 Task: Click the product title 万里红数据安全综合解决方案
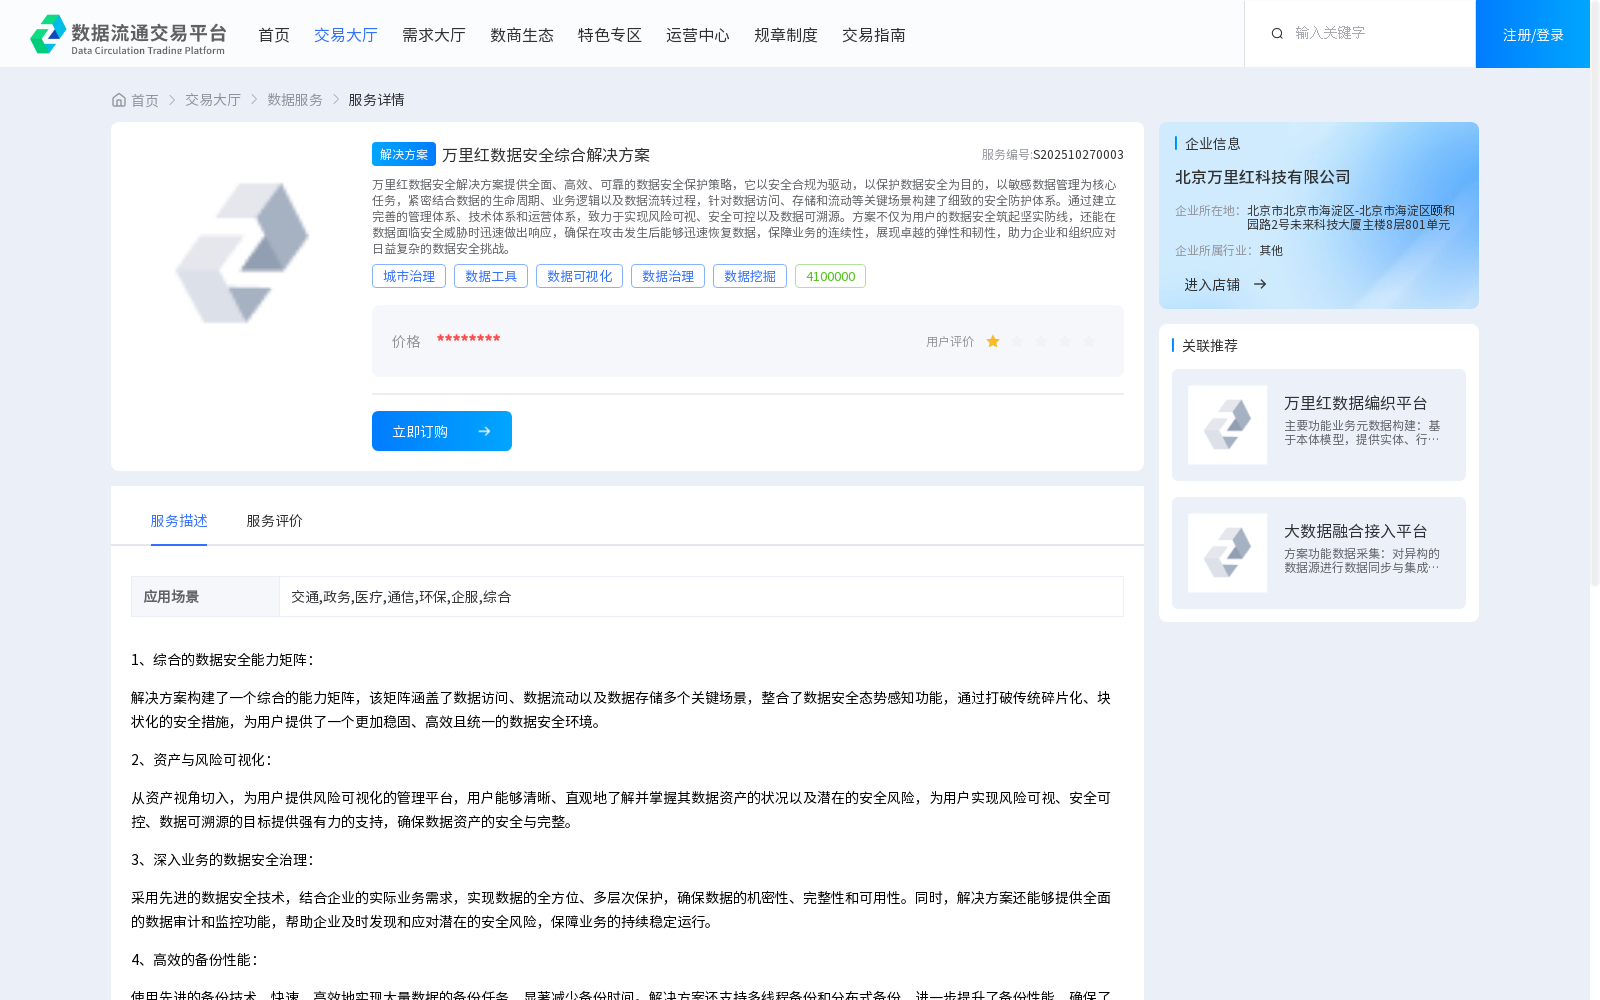click(546, 155)
